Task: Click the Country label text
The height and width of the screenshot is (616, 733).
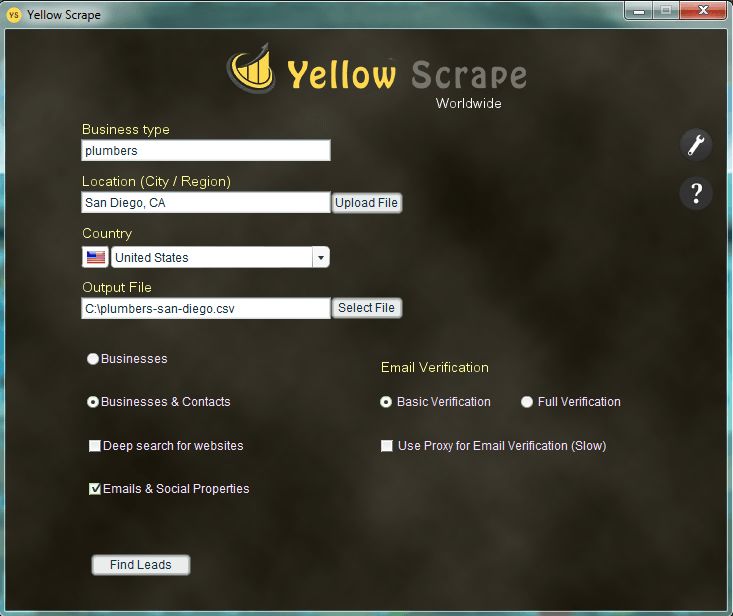Action: click(x=107, y=233)
